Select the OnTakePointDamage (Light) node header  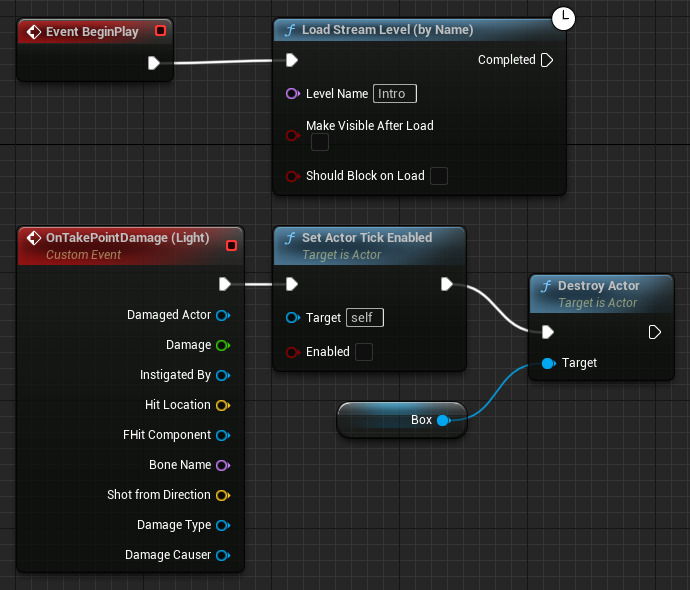tap(131, 246)
